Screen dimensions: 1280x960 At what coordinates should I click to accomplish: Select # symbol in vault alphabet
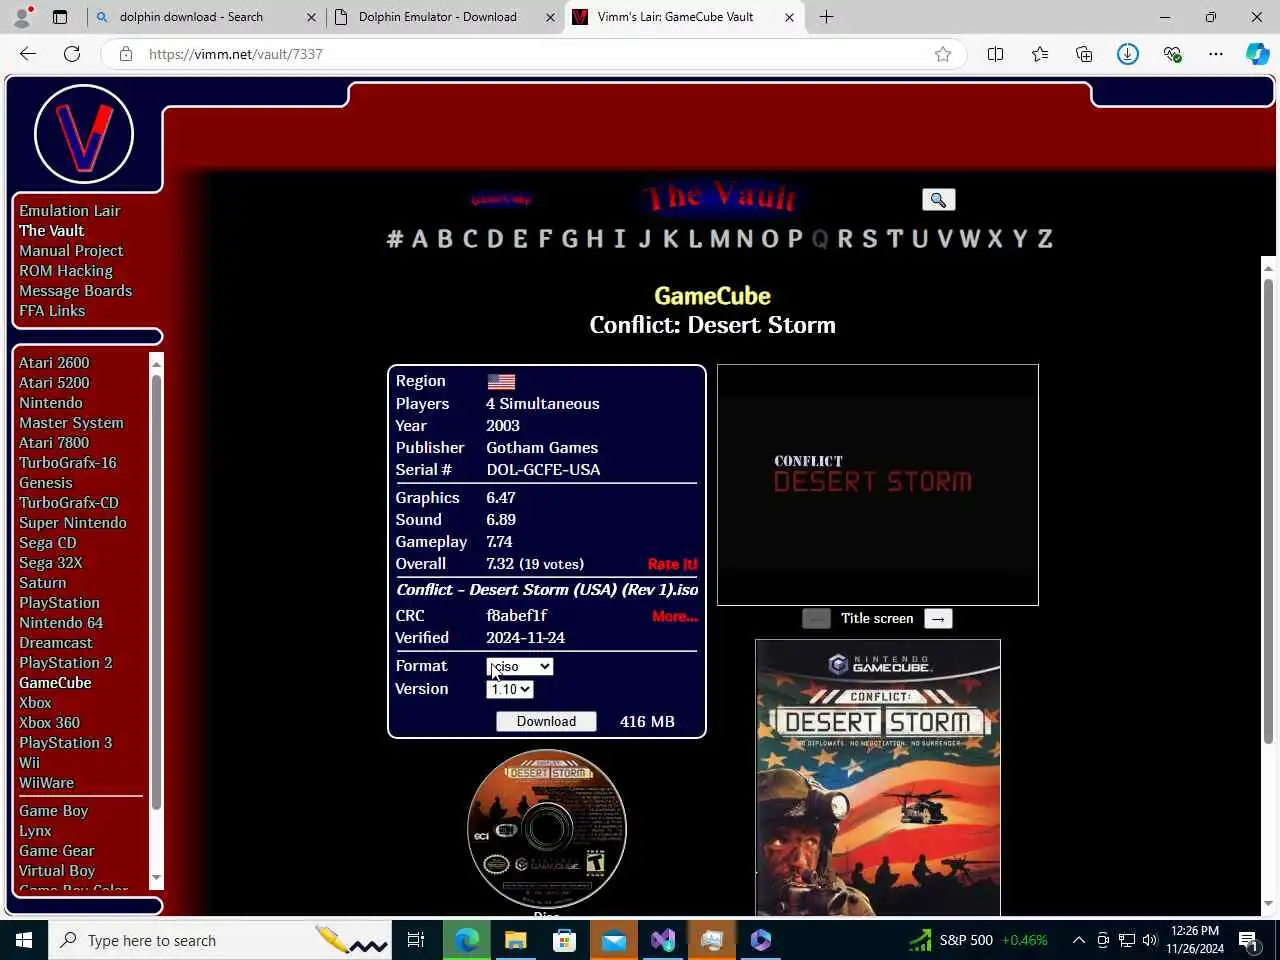[x=395, y=239]
